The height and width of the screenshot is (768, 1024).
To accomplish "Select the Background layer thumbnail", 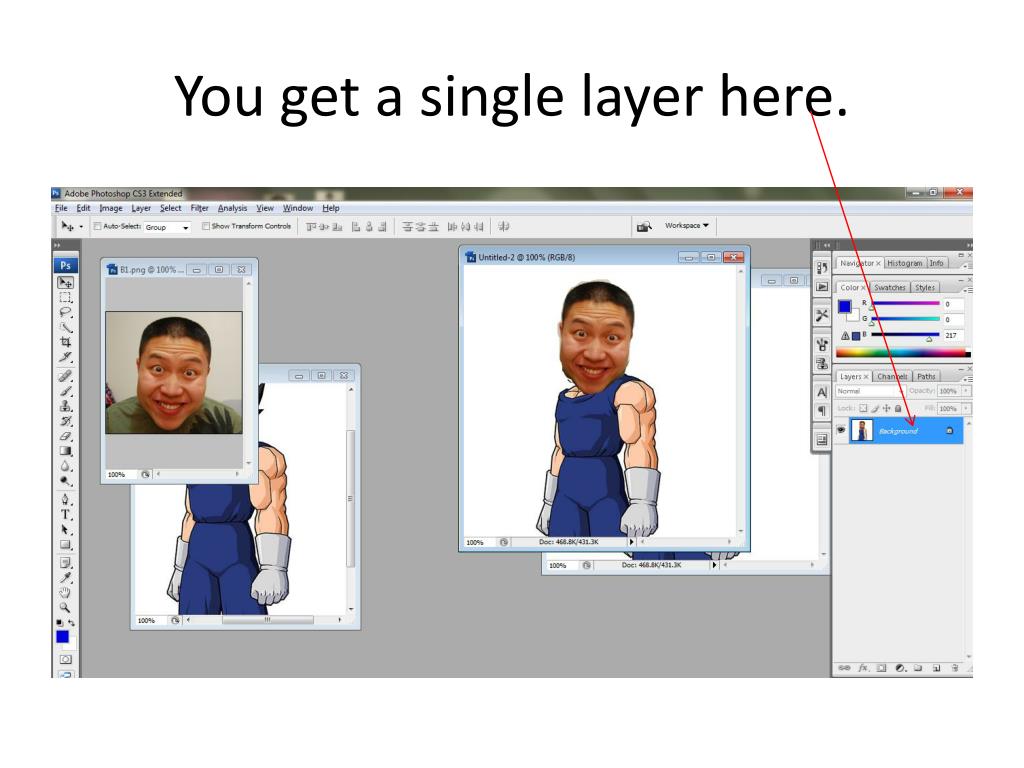I will click(x=861, y=430).
